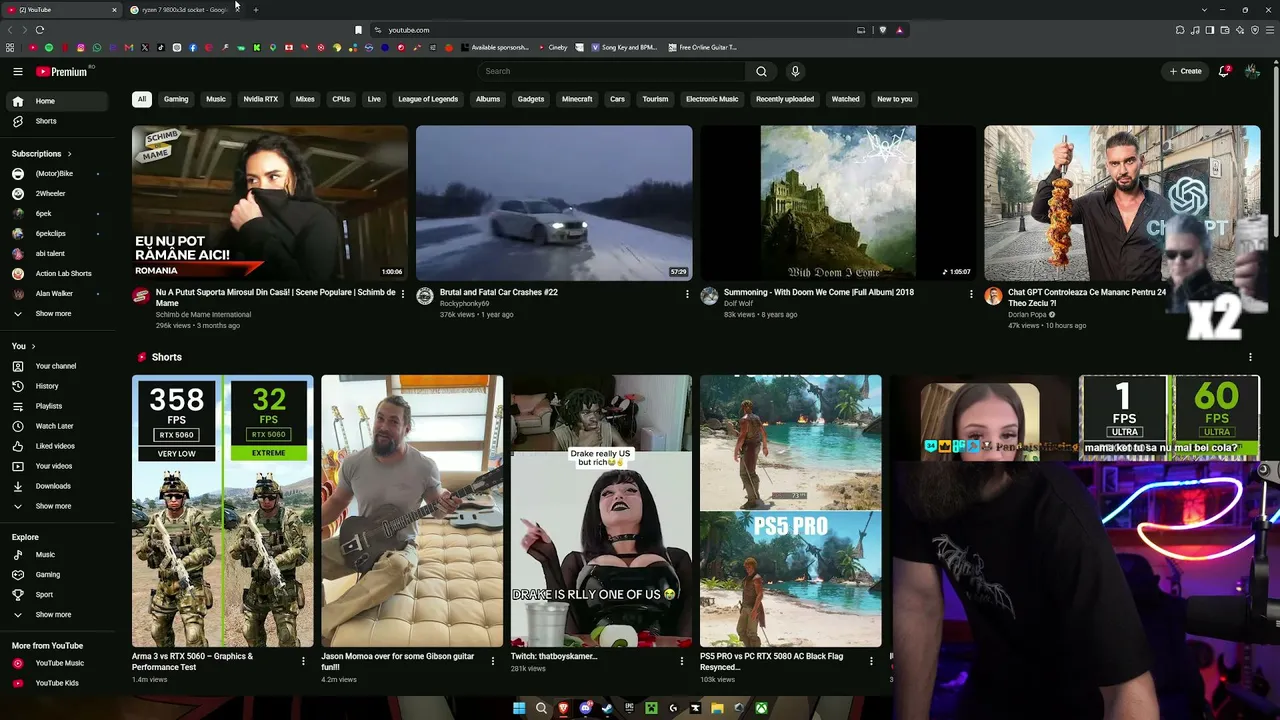
Task: Open the Xbox app on the taskbar
Action: (x=761, y=708)
